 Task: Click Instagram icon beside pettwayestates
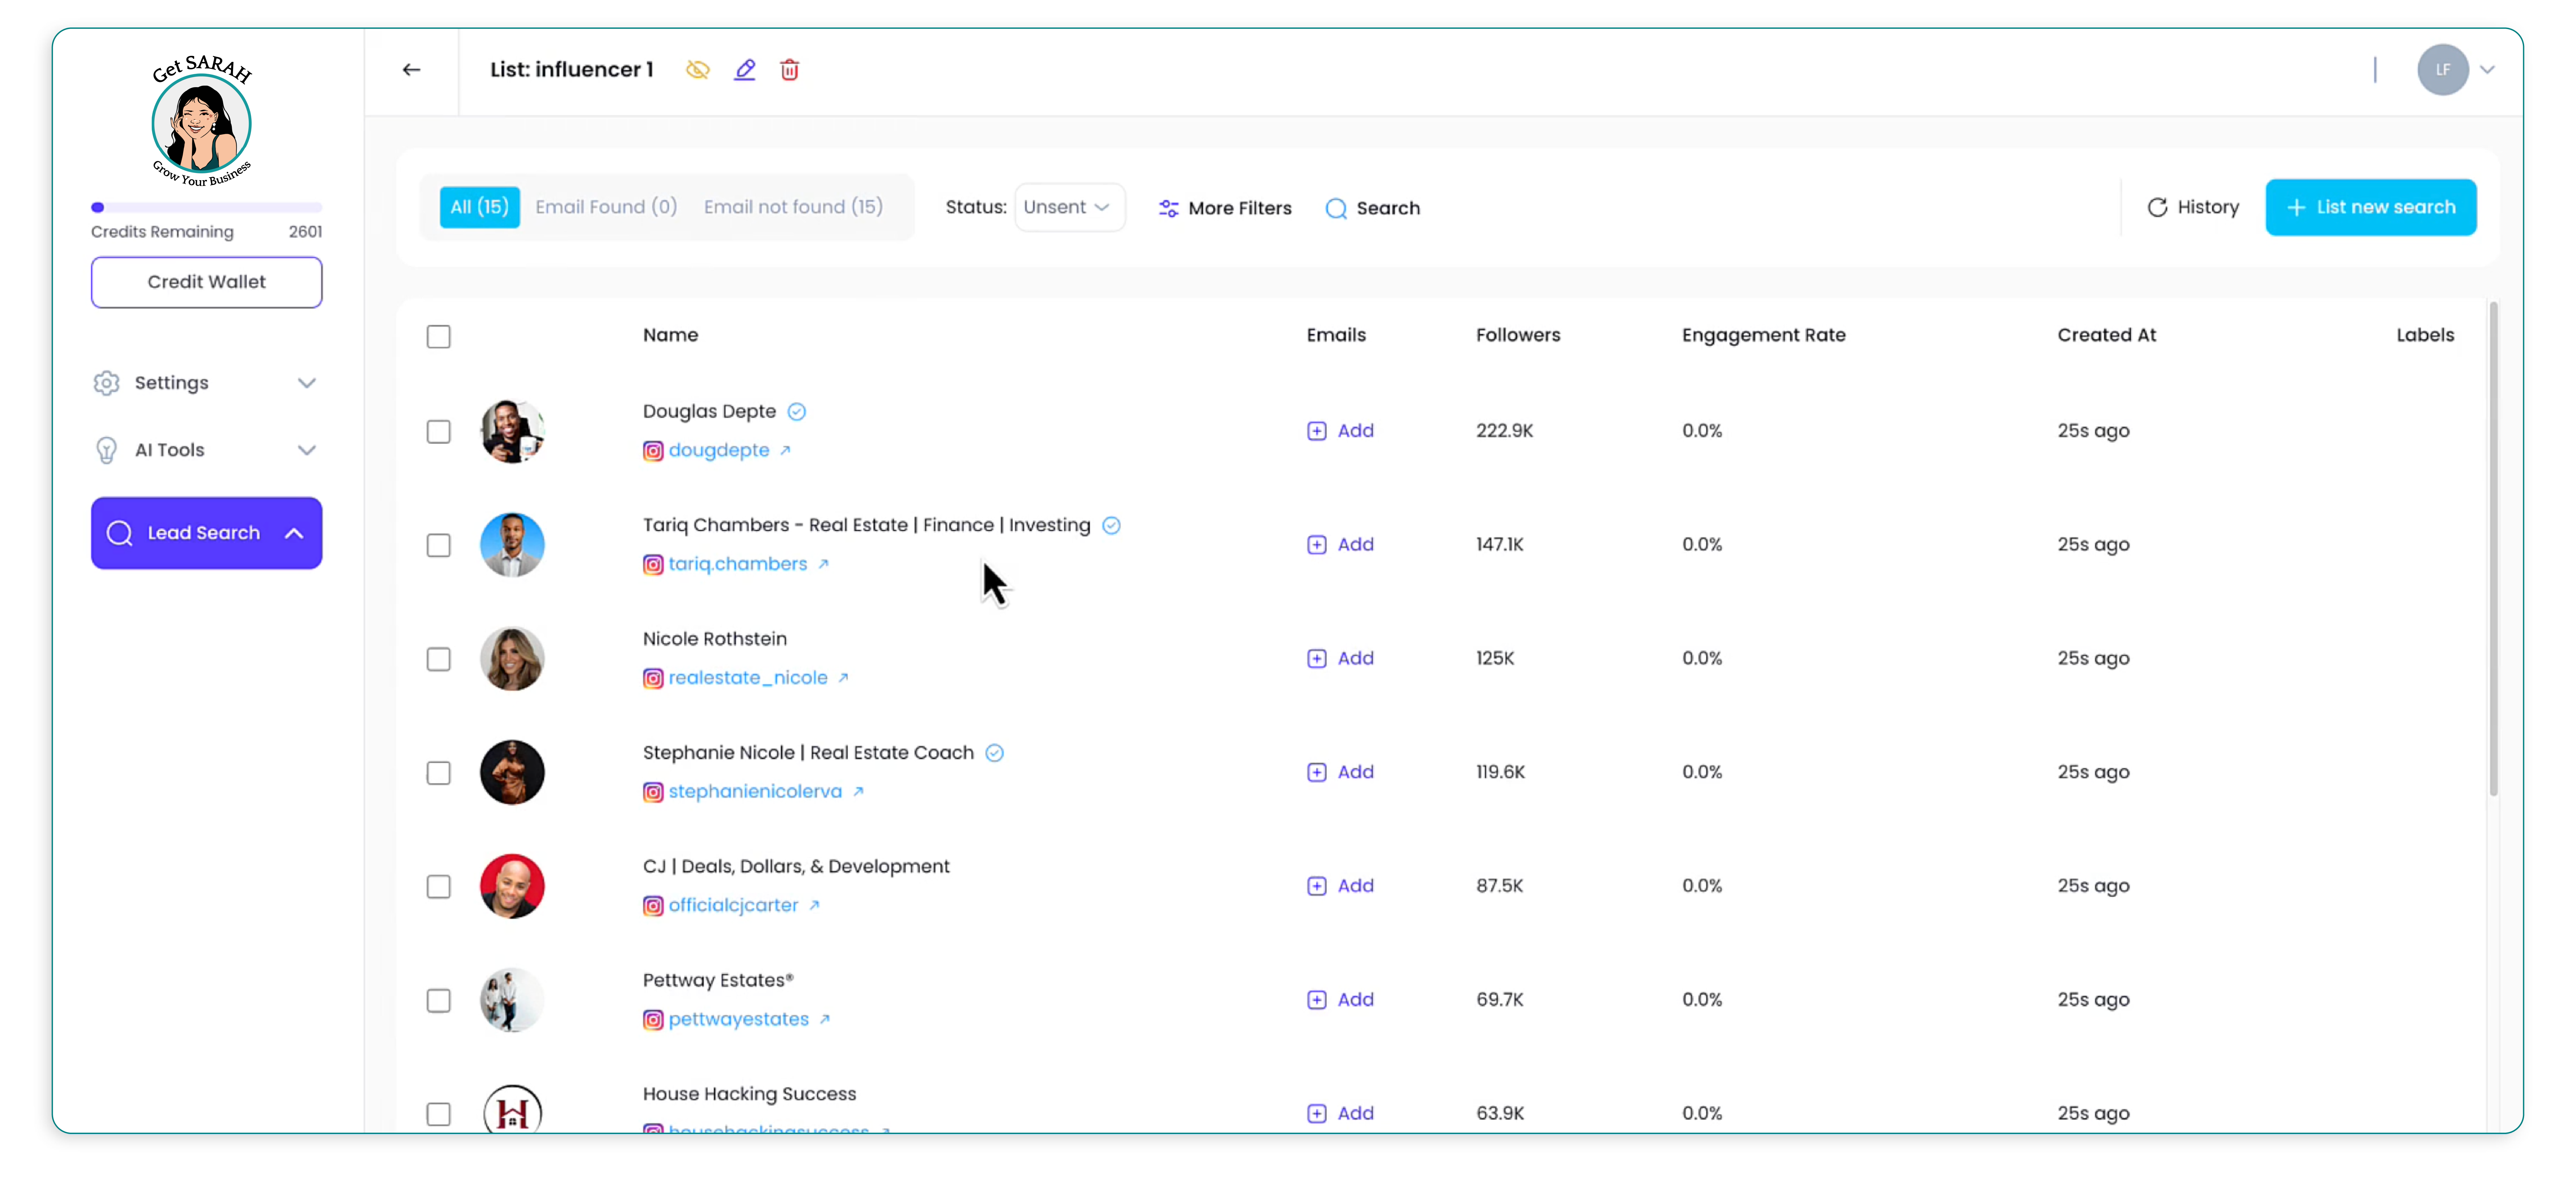[x=653, y=1020]
